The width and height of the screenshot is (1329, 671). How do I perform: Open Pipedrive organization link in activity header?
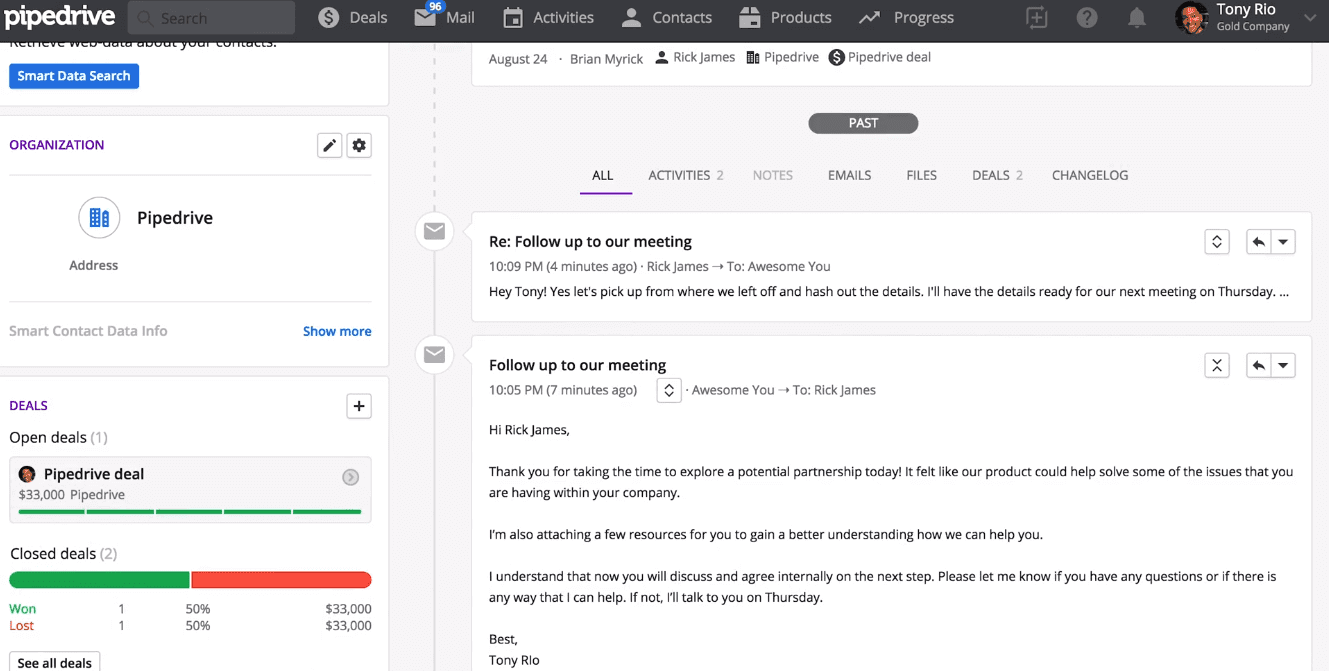coord(783,57)
